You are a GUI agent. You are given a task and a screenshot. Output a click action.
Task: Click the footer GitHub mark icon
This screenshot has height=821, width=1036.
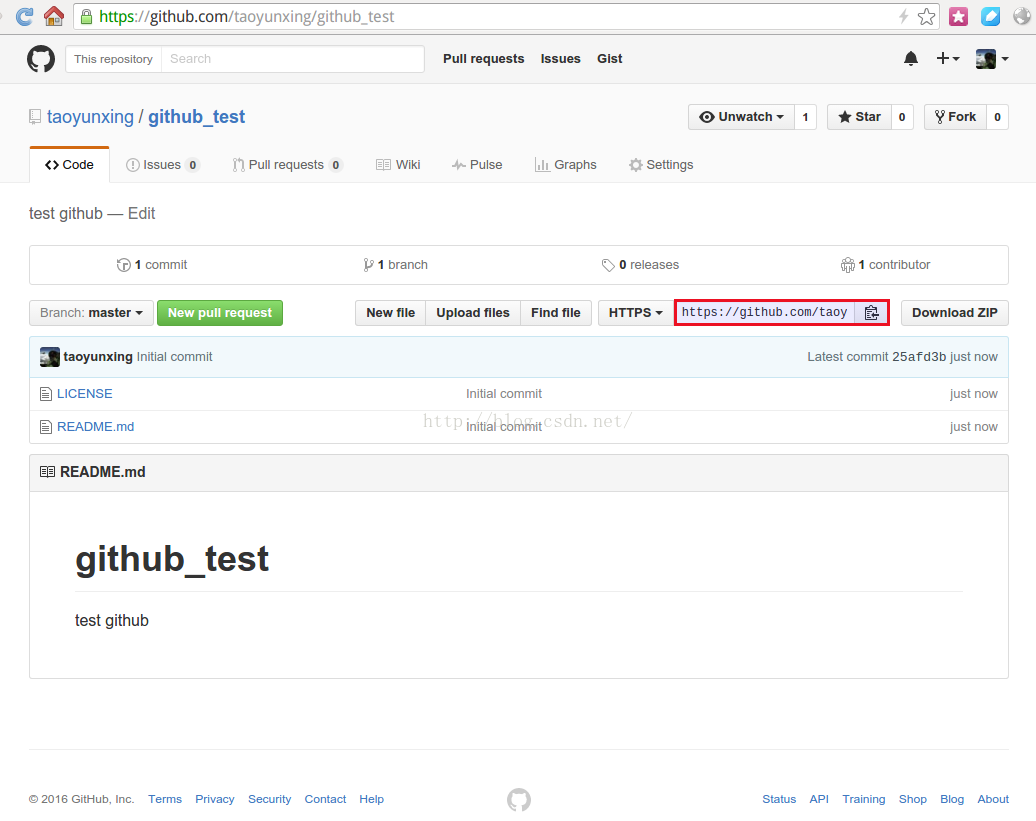[x=519, y=799]
